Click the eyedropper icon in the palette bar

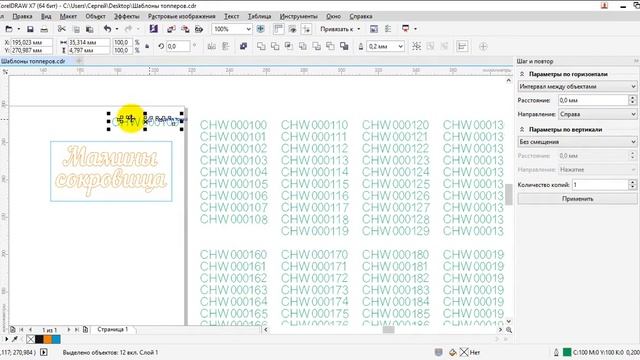pyautogui.click(x=16, y=339)
